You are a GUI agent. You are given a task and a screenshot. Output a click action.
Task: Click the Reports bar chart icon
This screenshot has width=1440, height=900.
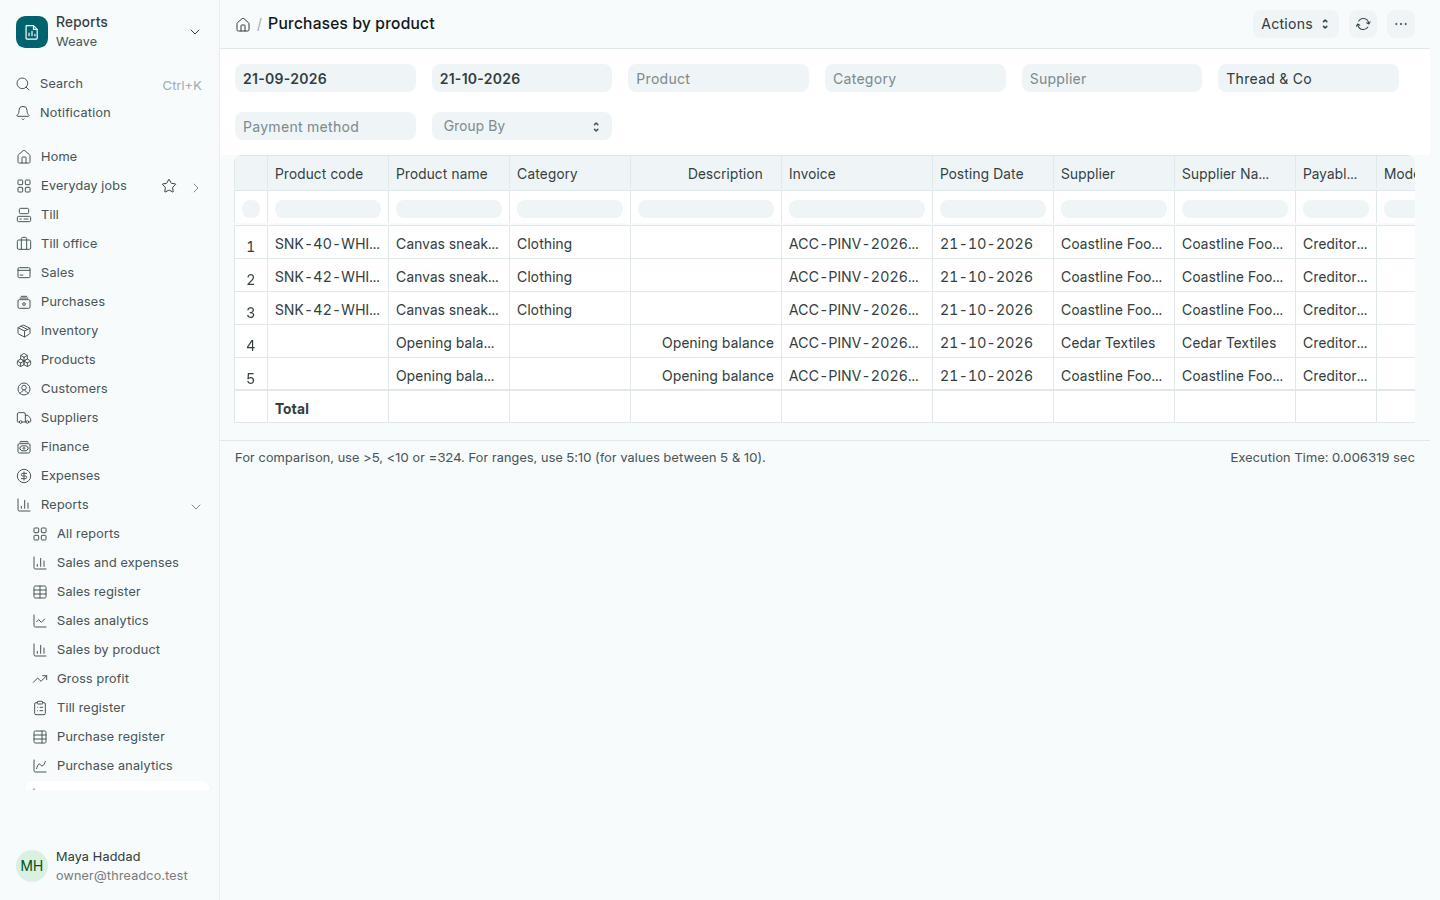tap(24, 505)
